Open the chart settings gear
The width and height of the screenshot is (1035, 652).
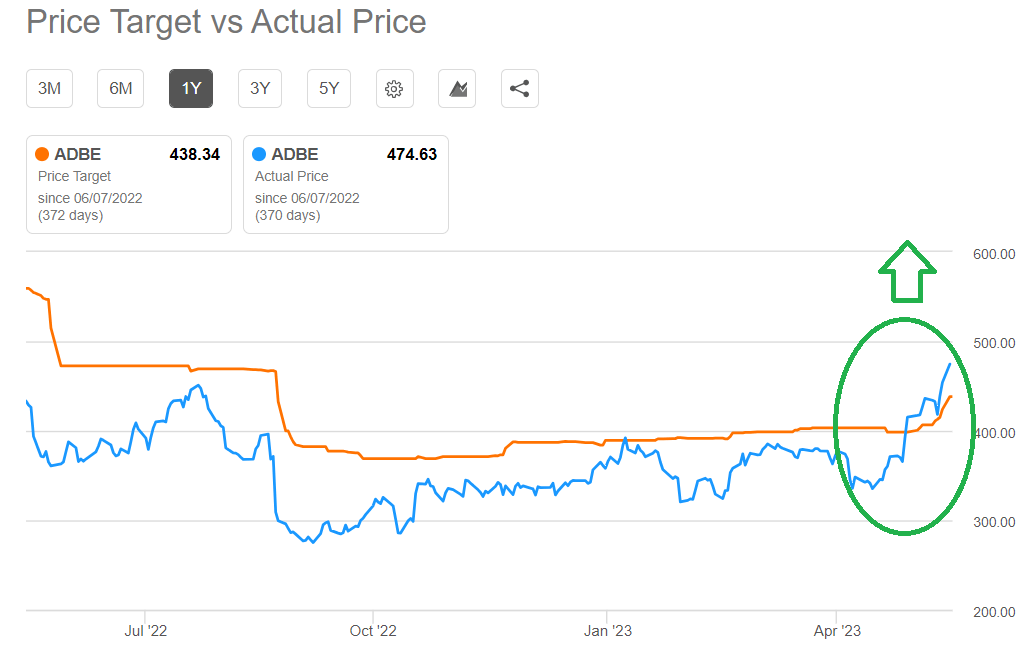[394, 89]
